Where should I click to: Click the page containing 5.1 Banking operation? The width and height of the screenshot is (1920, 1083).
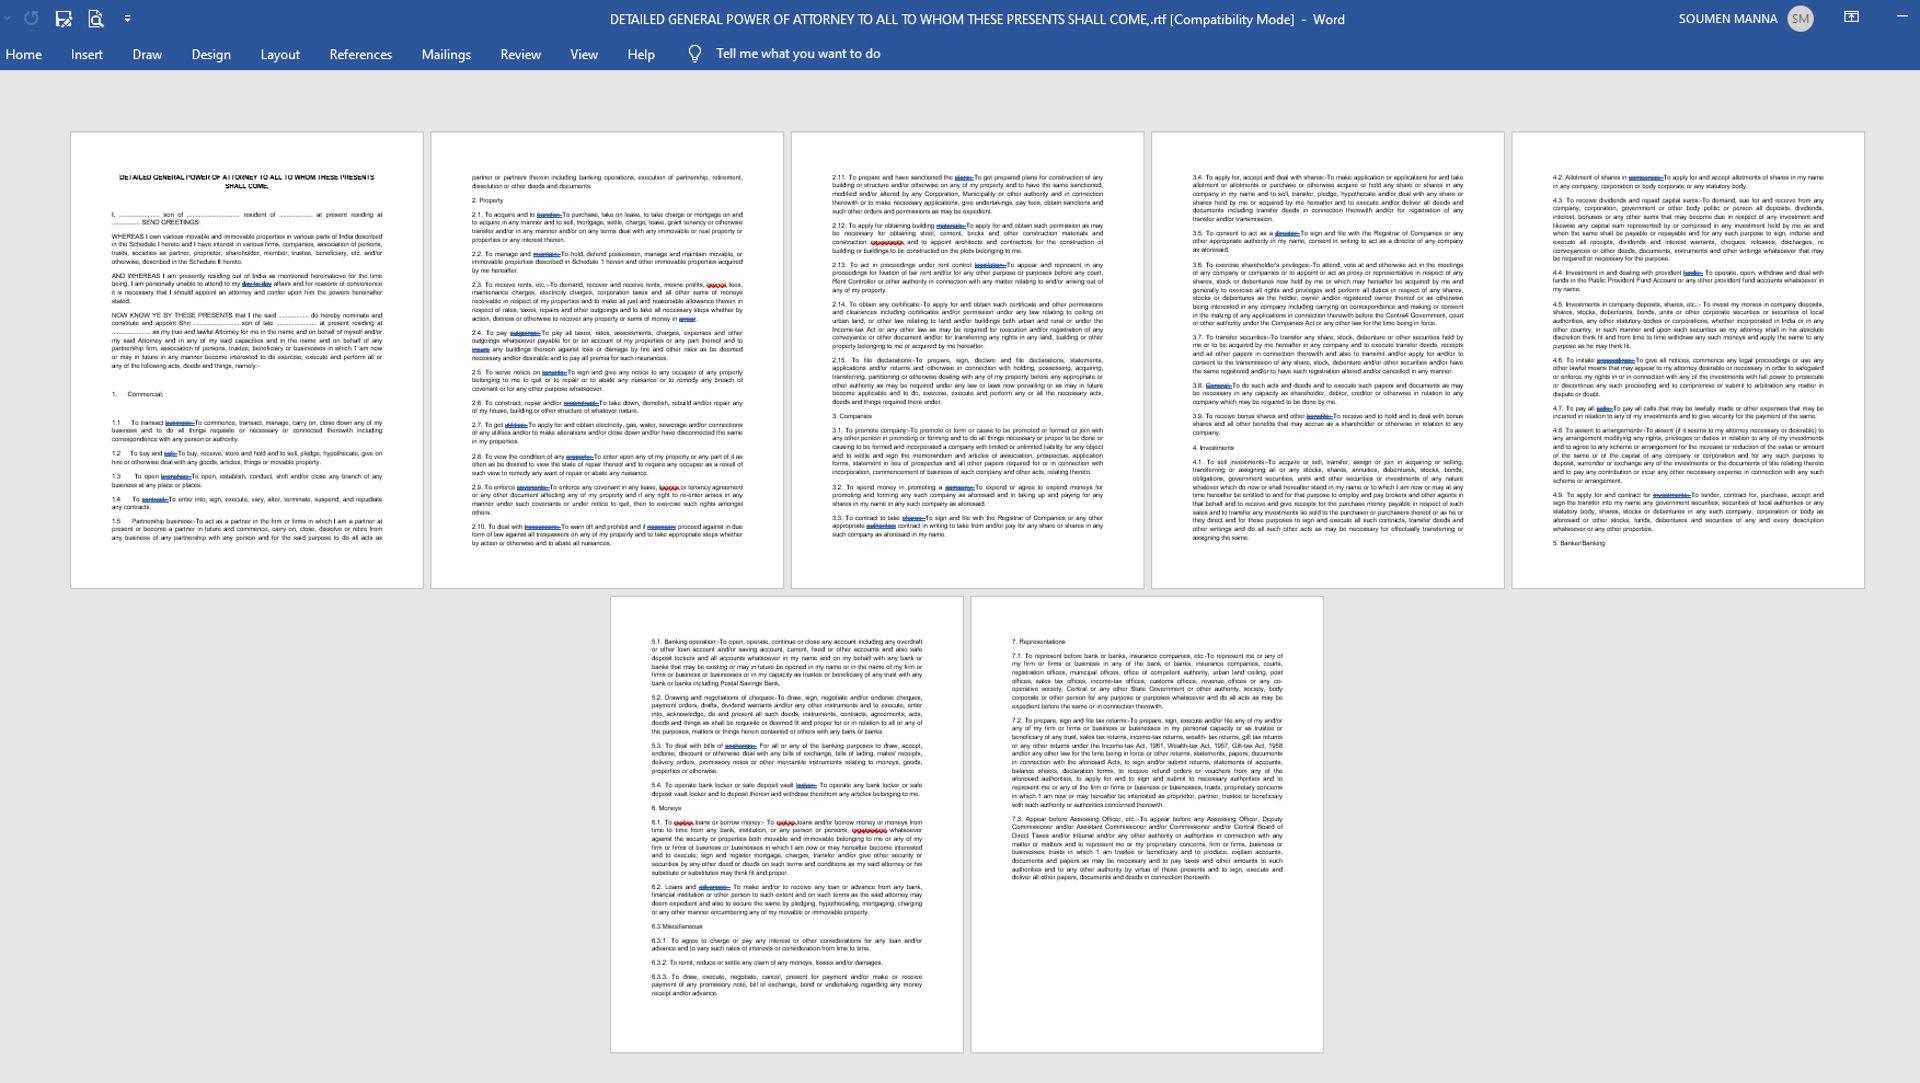coord(787,824)
